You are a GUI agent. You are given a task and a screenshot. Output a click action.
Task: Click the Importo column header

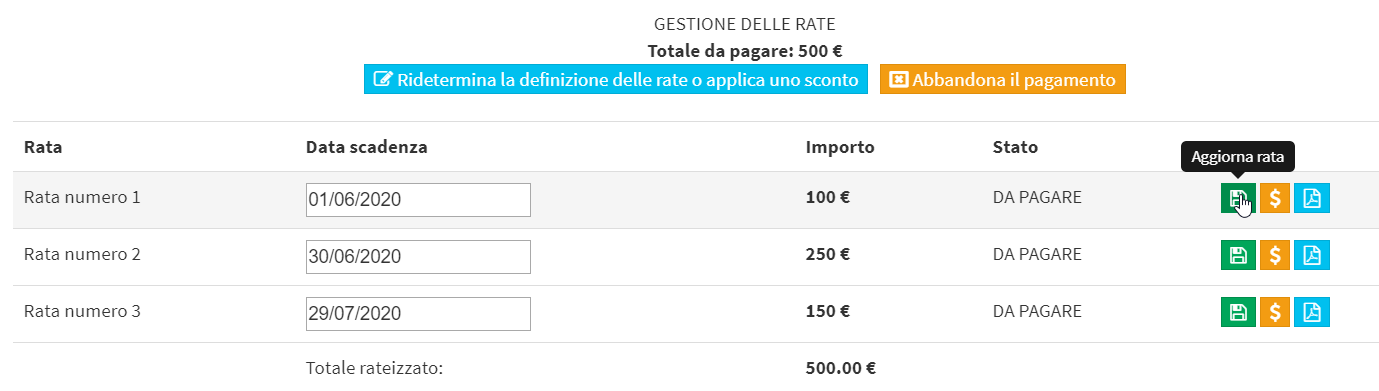(840, 147)
